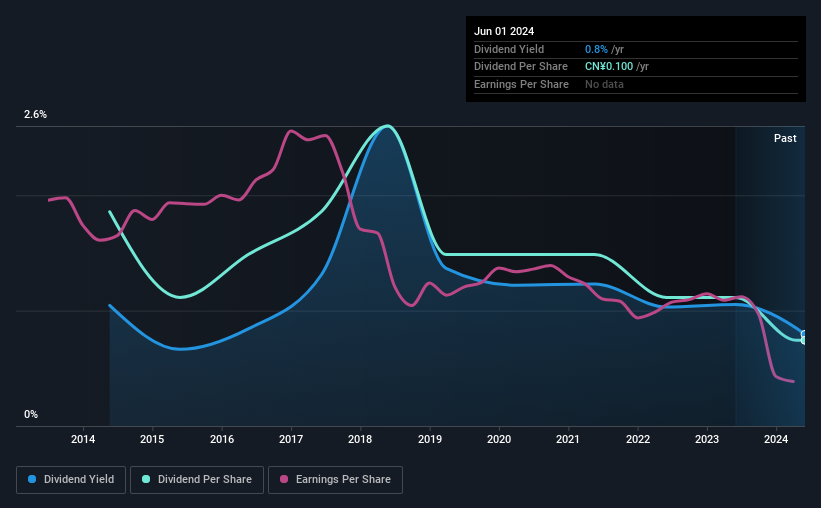Select the 2015 x-axis label
The width and height of the screenshot is (821, 508).
click(152, 439)
